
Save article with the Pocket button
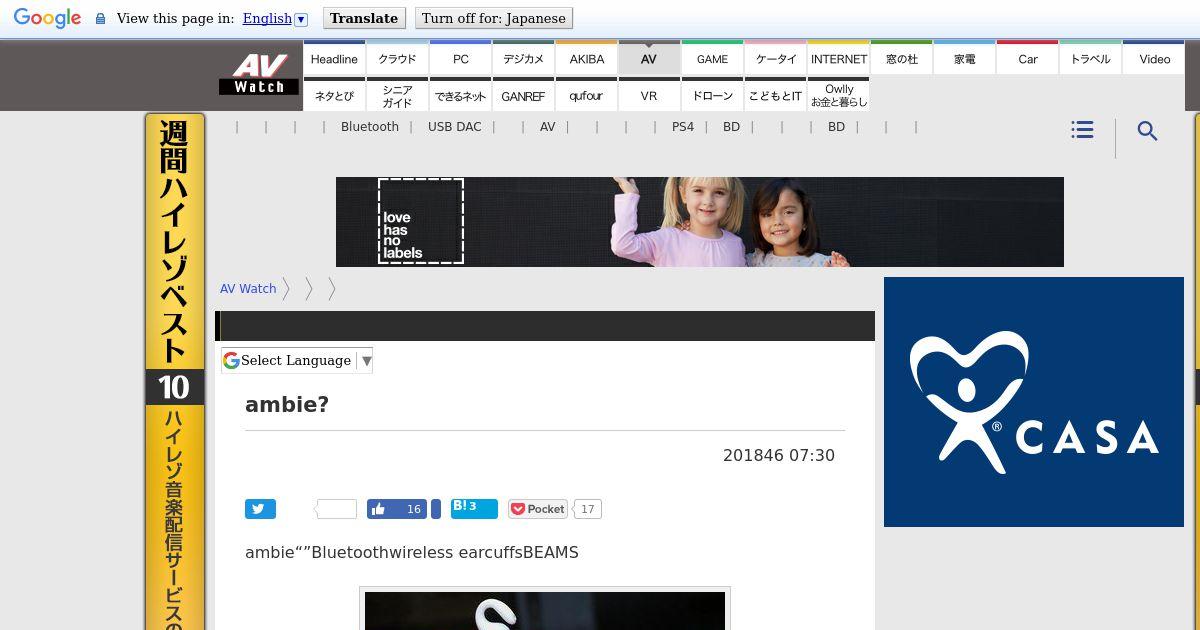pyautogui.click(x=538, y=509)
